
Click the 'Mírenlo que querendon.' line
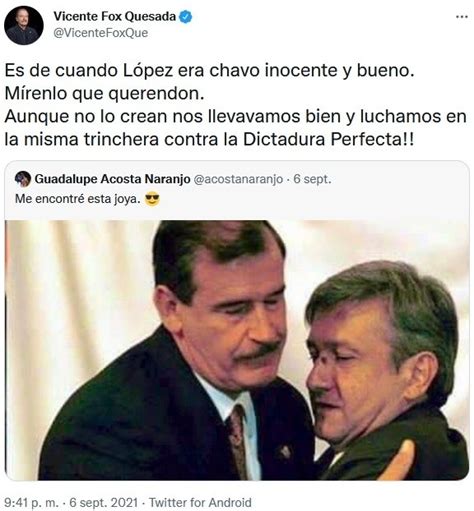click(104, 94)
